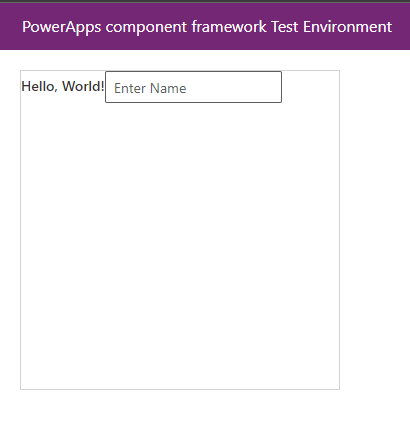Screen dimensions: 410x427
Task: Click the blank end of the Enter Name box
Action: 233,87
